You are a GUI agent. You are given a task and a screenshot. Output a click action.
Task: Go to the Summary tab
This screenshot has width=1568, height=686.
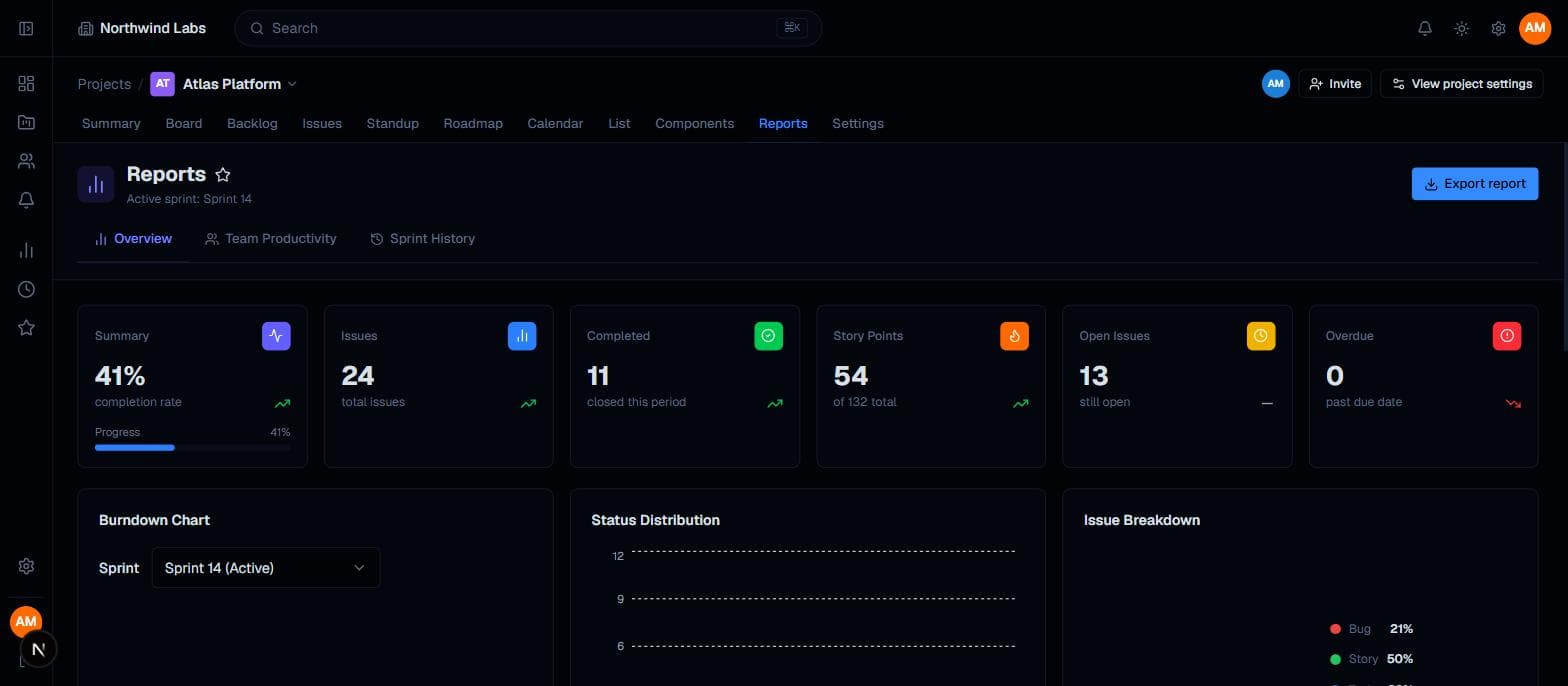[111, 123]
